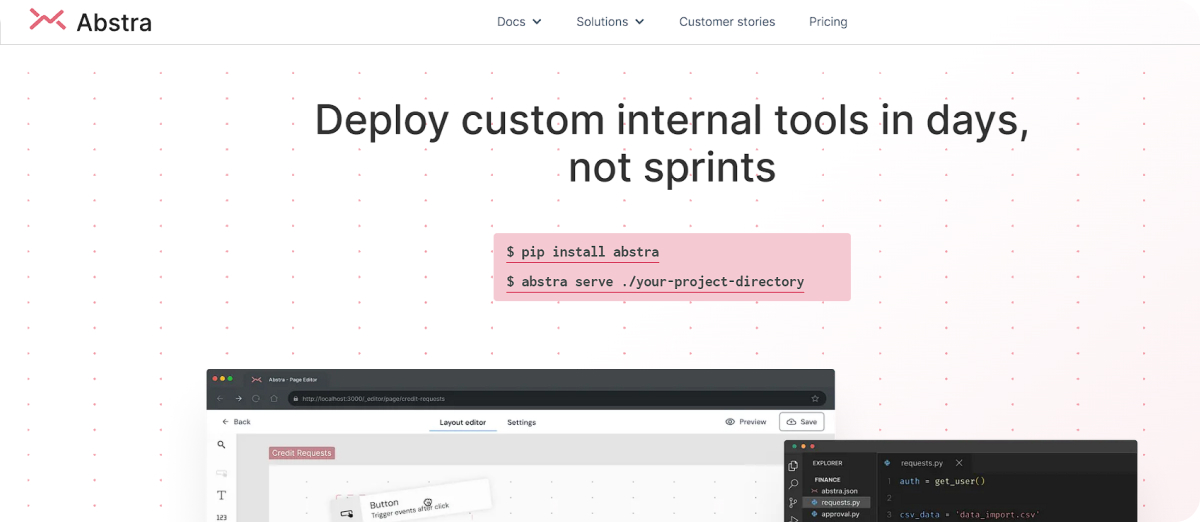1200x522 pixels.
Task: Click the browser home icon in Page Editor
Action: point(273,398)
